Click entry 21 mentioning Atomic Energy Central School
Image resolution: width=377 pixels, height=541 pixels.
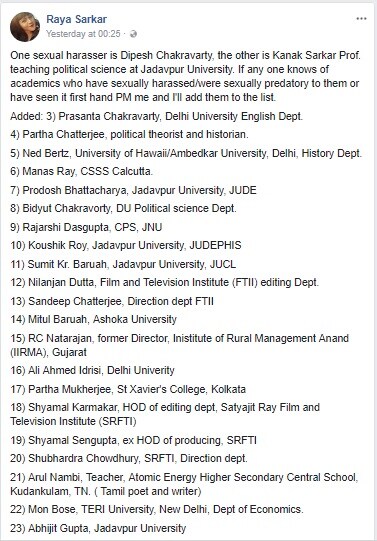click(184, 484)
